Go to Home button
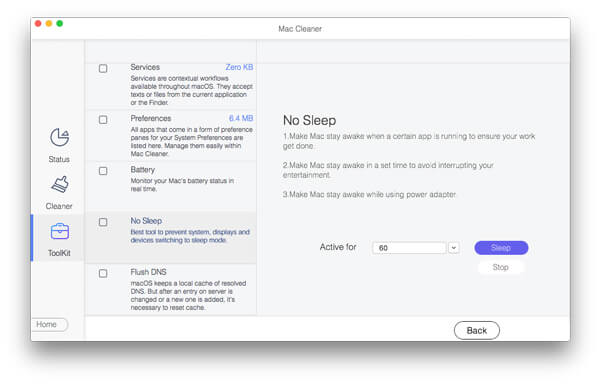 click(x=49, y=325)
